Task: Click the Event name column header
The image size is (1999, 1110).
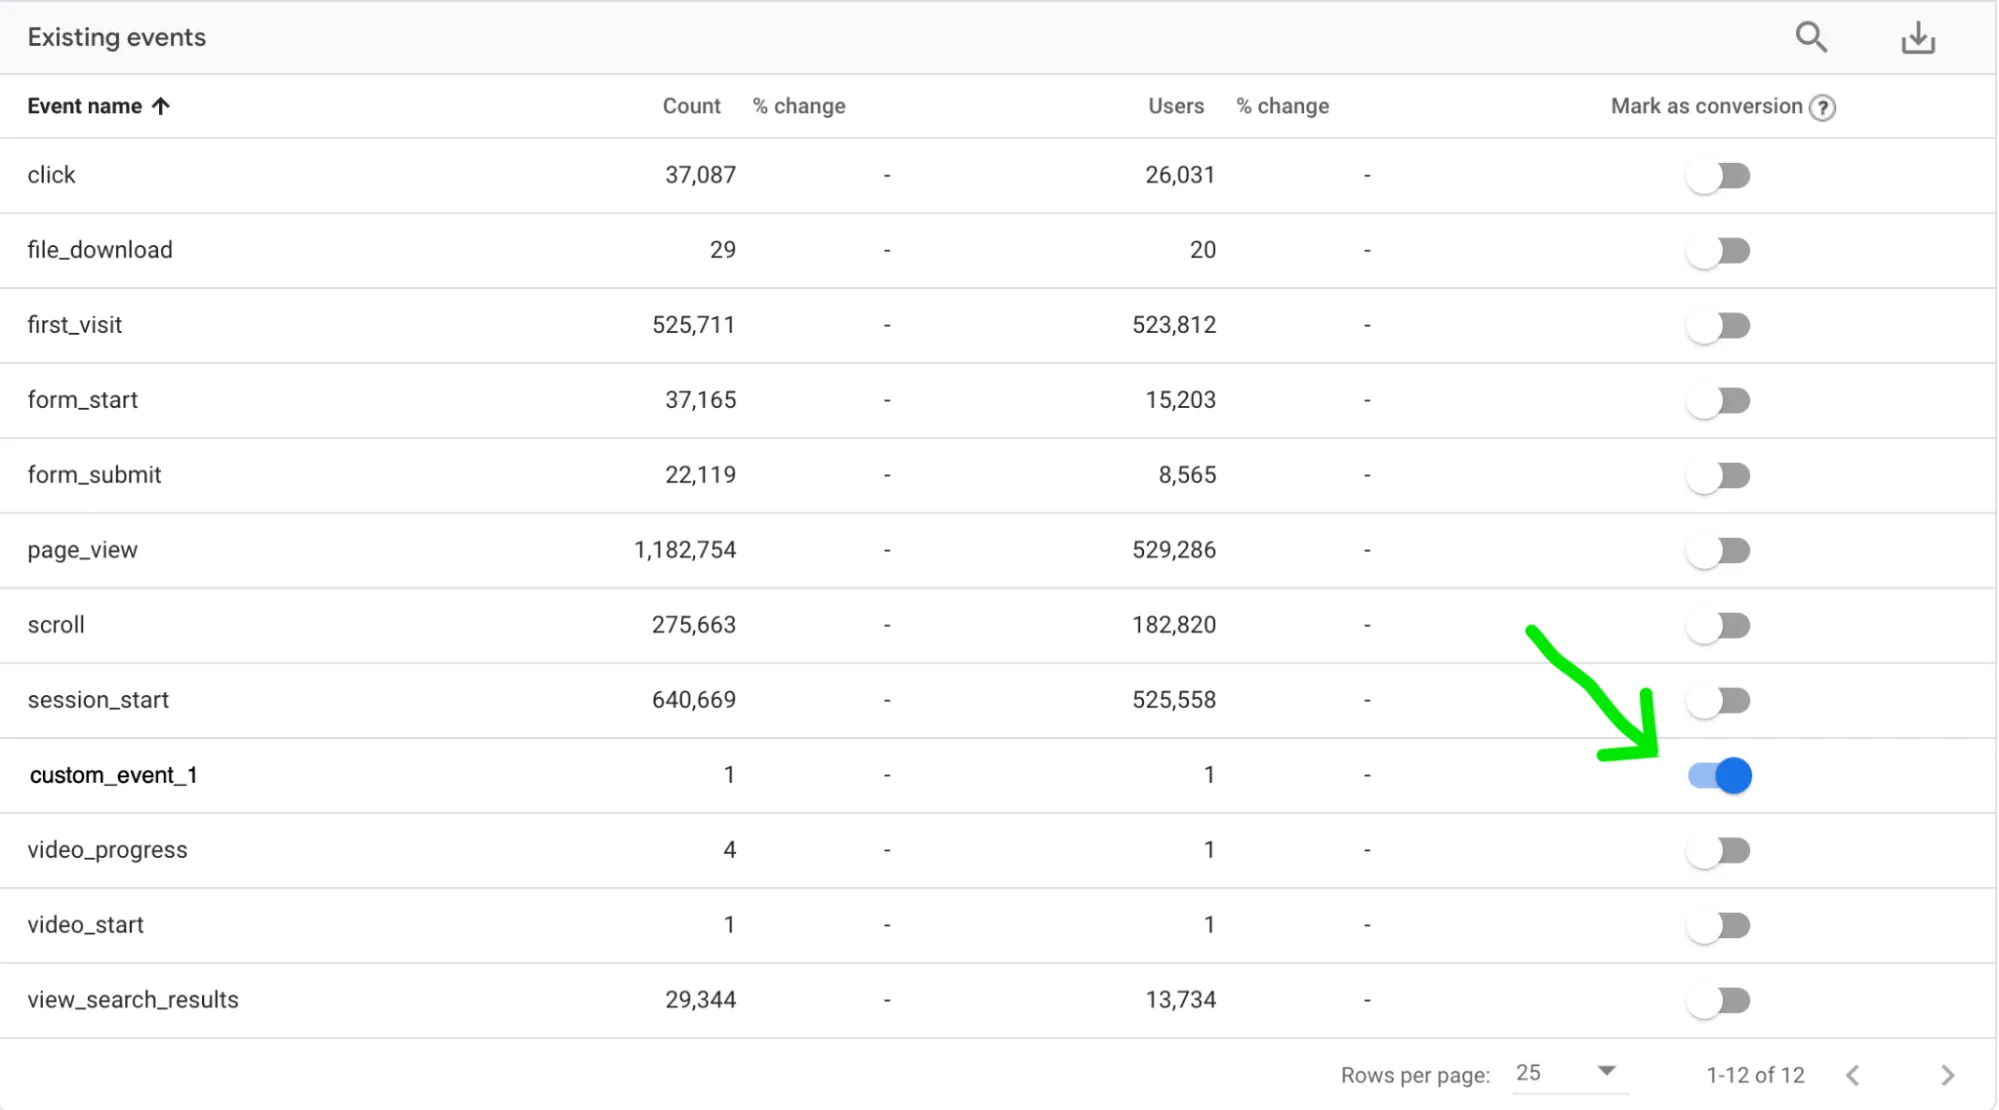Action: tap(84, 106)
